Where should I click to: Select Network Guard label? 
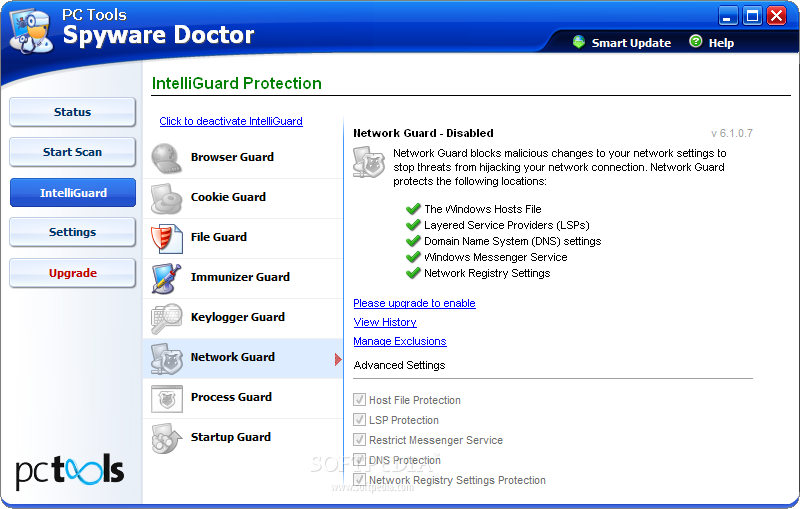[233, 357]
